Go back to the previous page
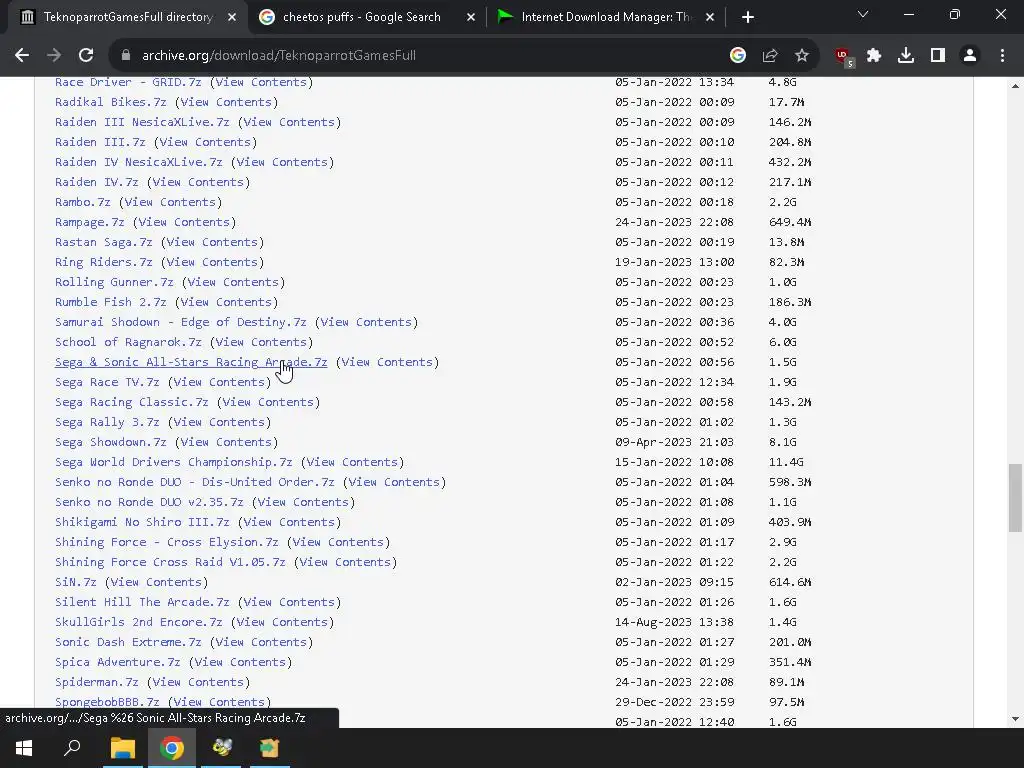1024x768 pixels. [22, 56]
